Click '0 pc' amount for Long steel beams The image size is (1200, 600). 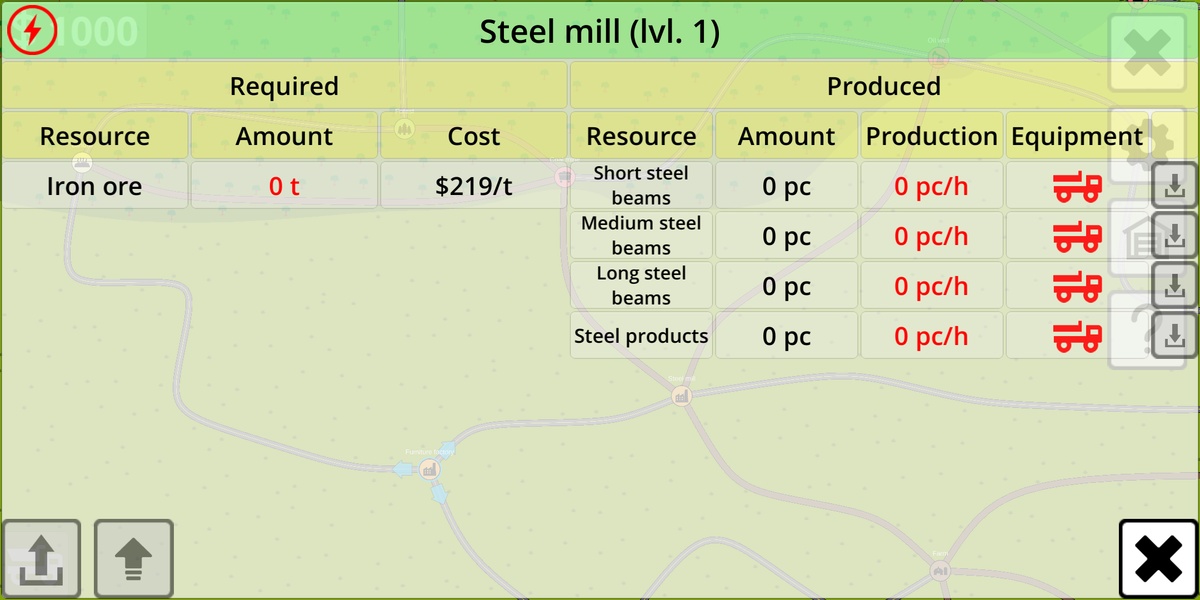point(787,286)
